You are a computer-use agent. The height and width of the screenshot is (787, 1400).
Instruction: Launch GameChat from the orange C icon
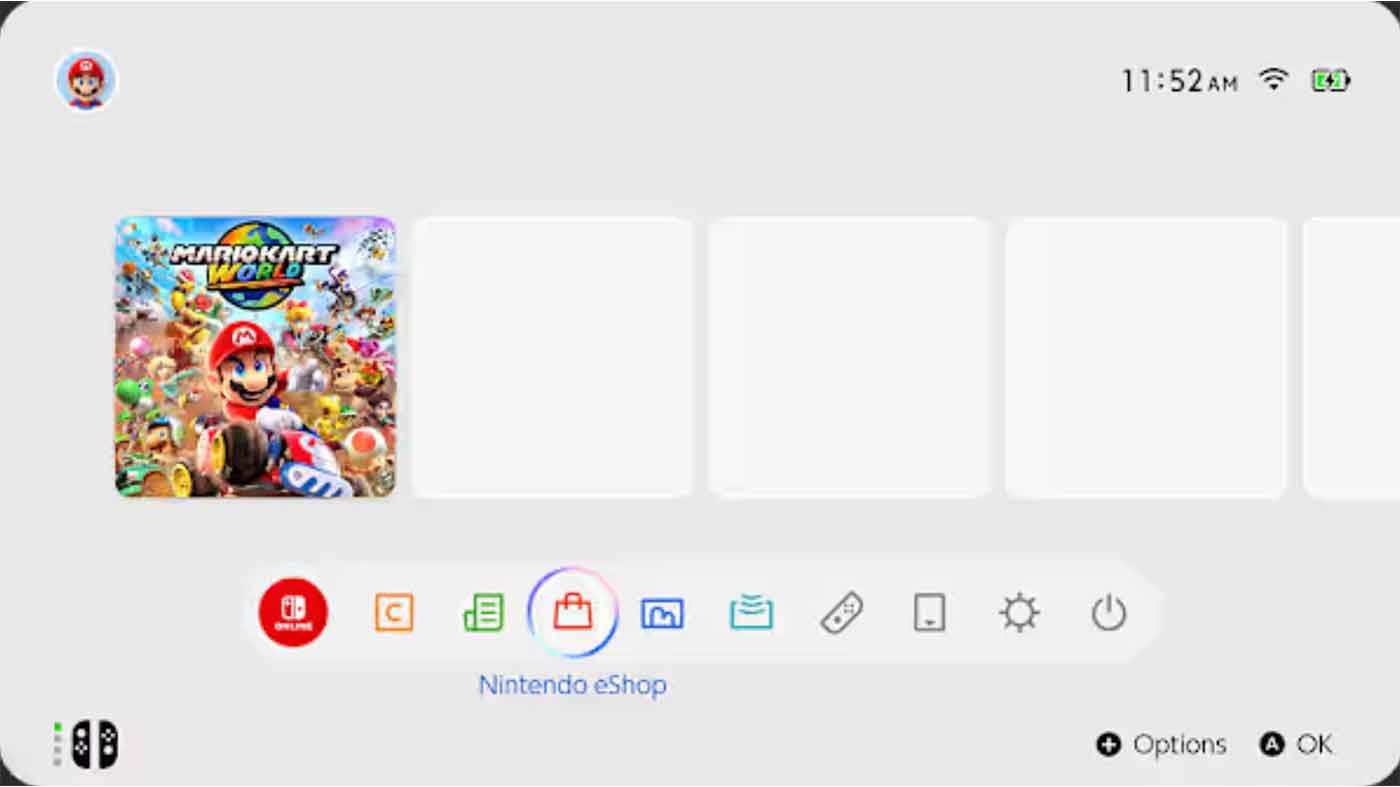393,612
